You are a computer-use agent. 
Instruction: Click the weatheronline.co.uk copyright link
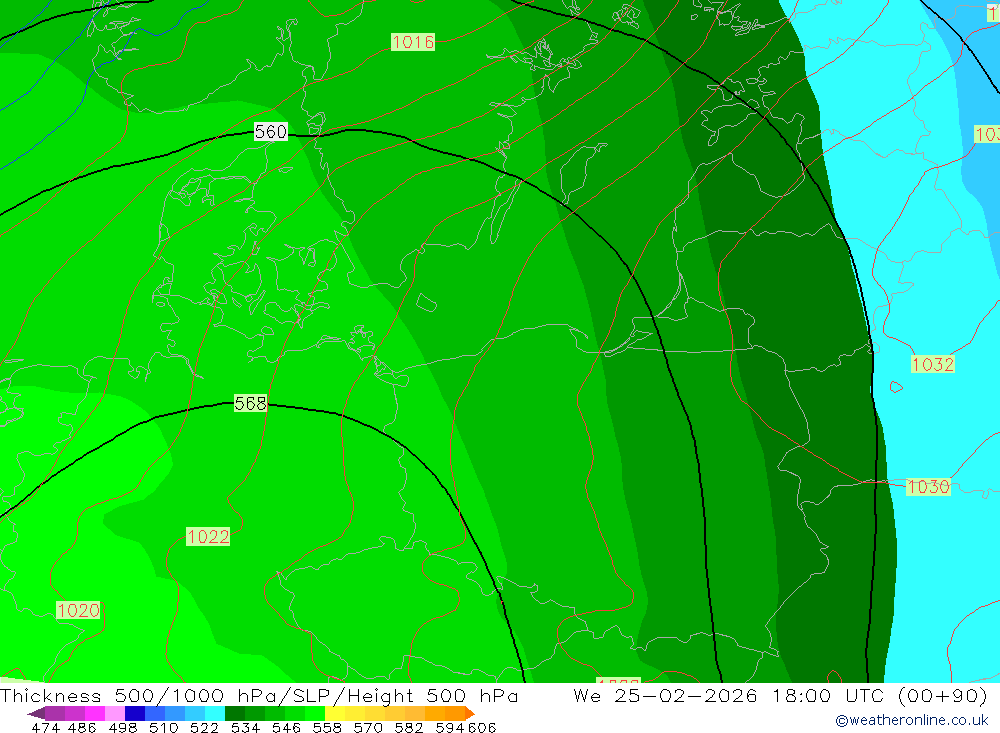click(911, 720)
